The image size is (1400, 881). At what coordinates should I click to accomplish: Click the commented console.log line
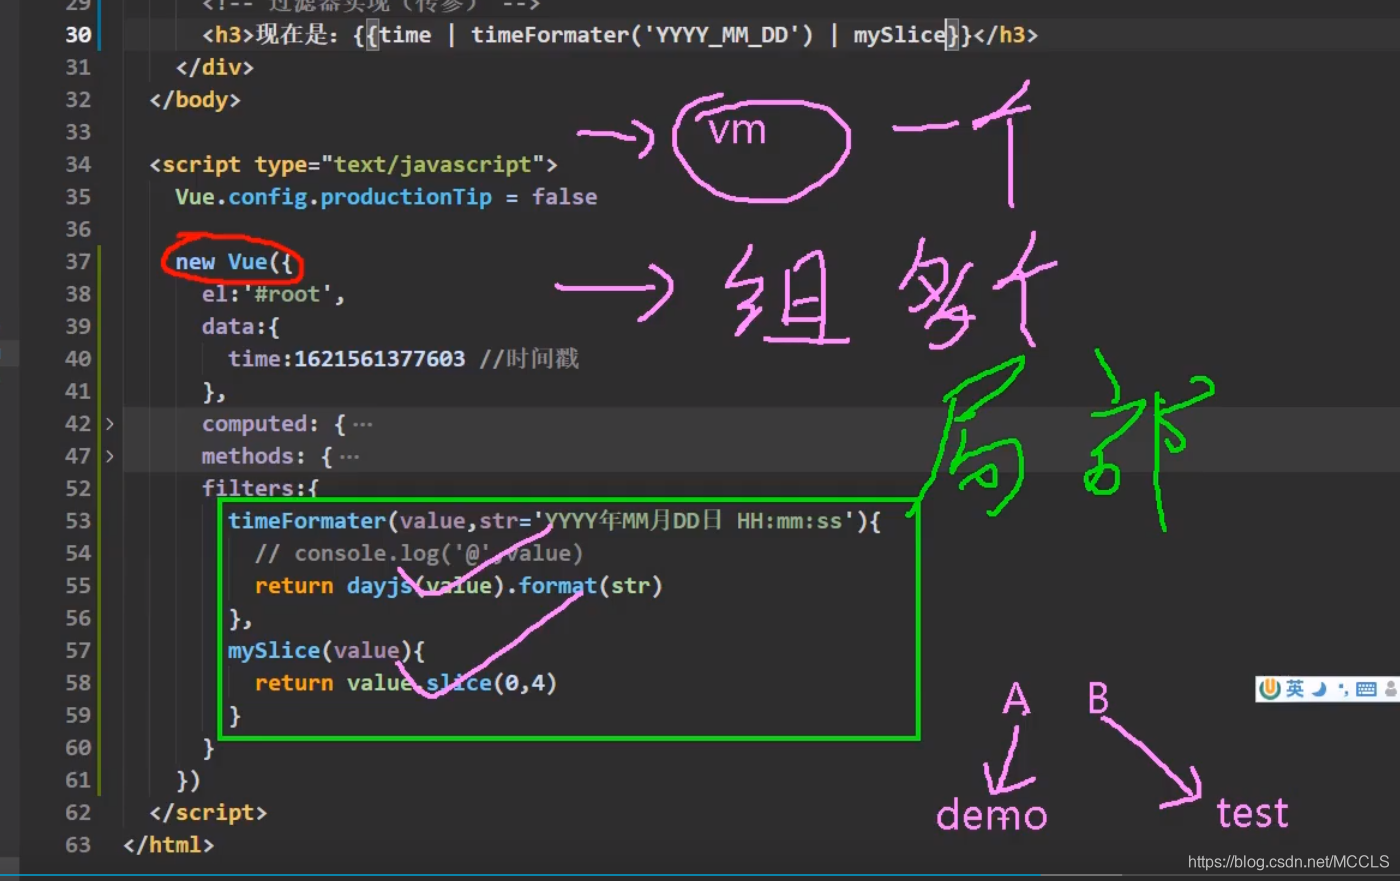pos(419,554)
